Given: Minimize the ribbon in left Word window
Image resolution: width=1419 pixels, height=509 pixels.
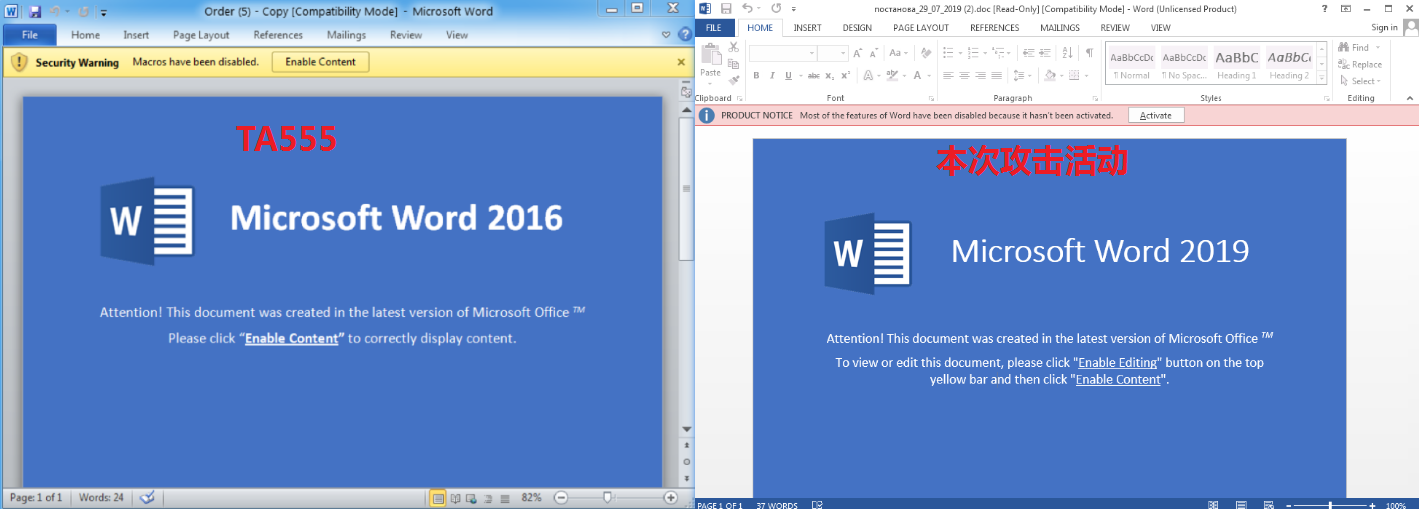Looking at the screenshot, I should click(x=667, y=35).
